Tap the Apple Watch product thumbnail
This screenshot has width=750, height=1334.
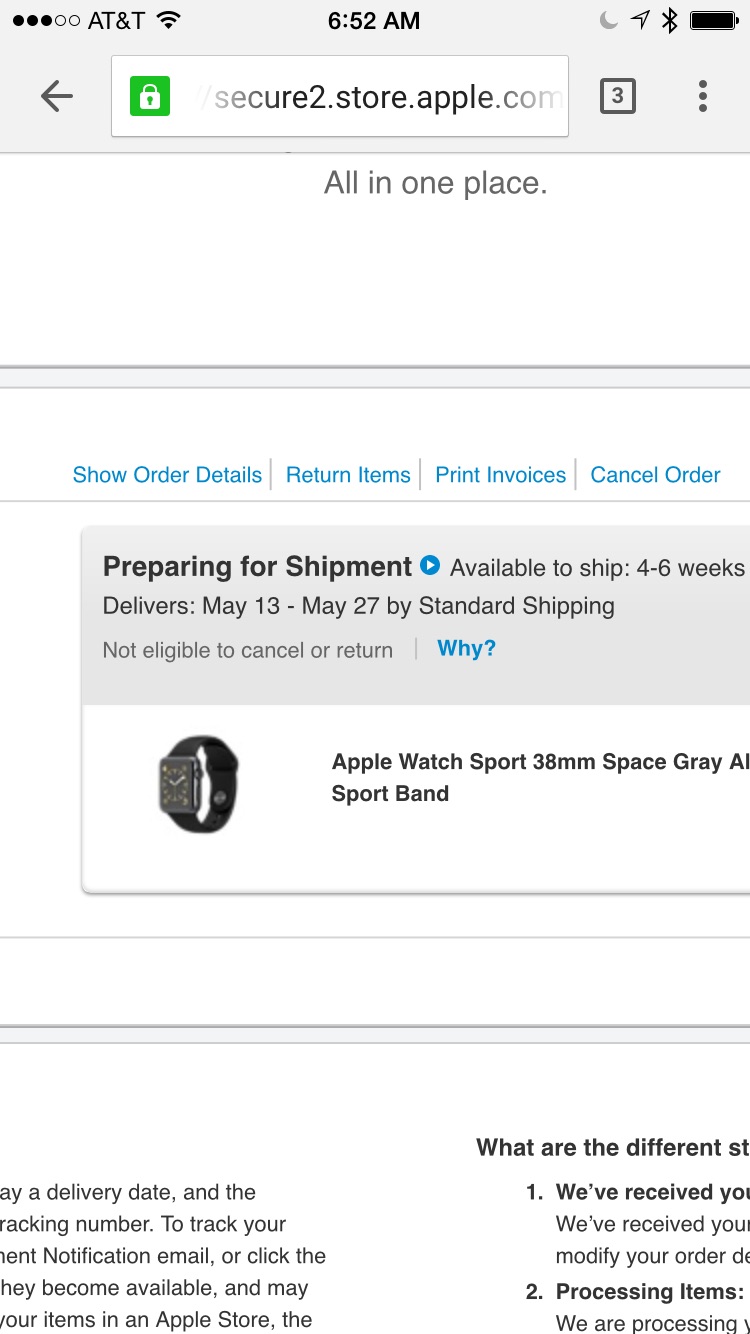click(199, 784)
